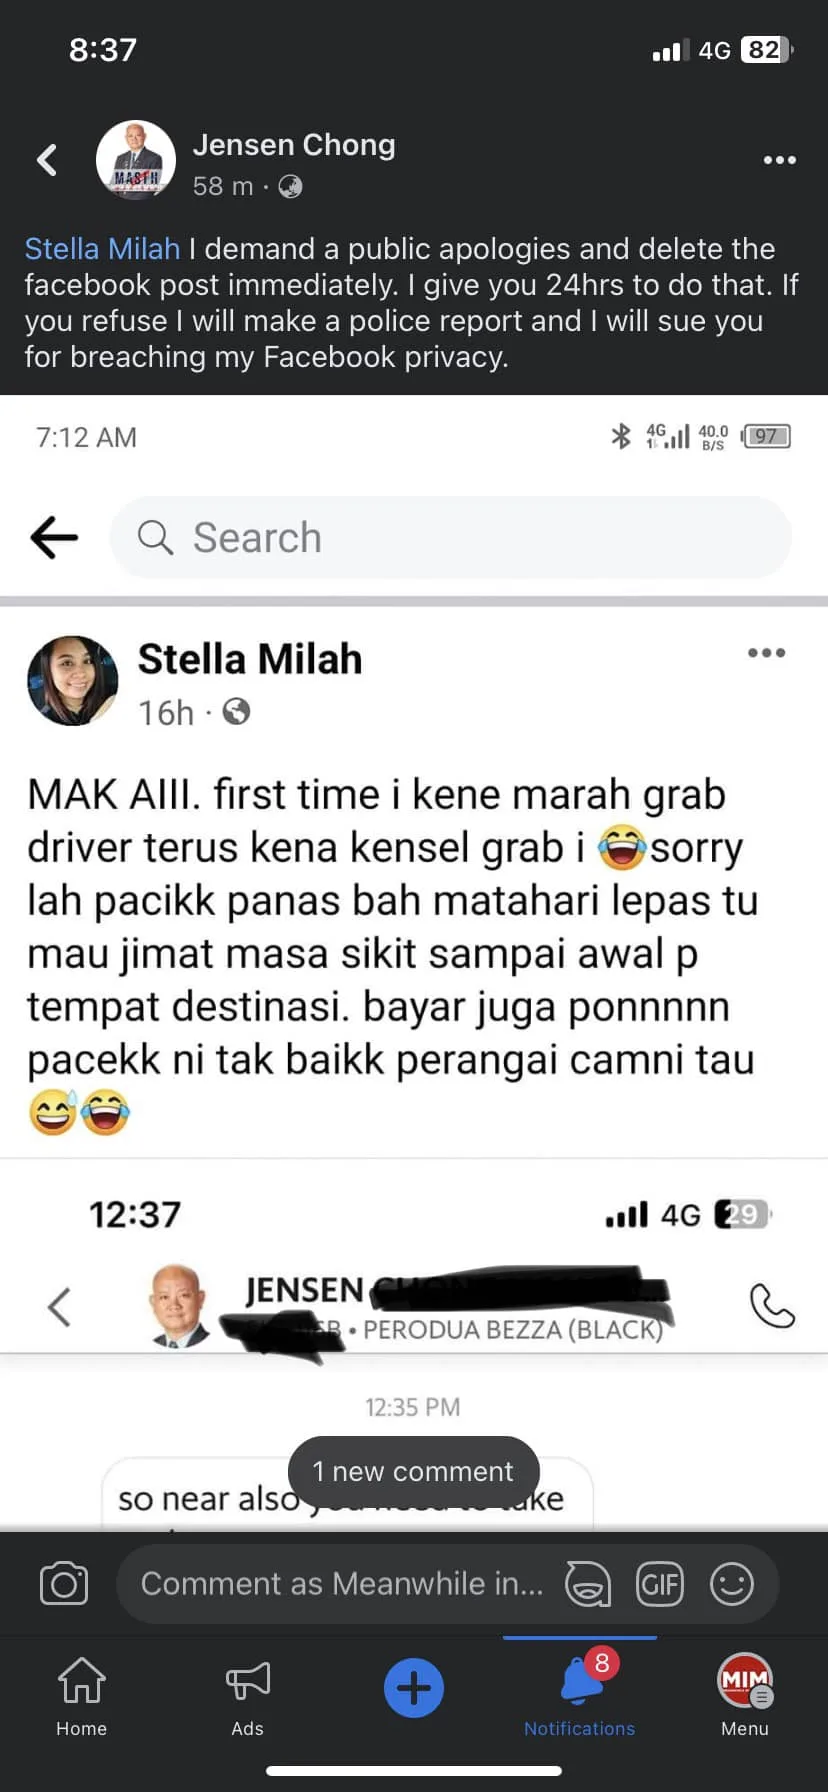Tap the globe public audience icon
This screenshot has height=1792, width=828.
click(x=290, y=187)
